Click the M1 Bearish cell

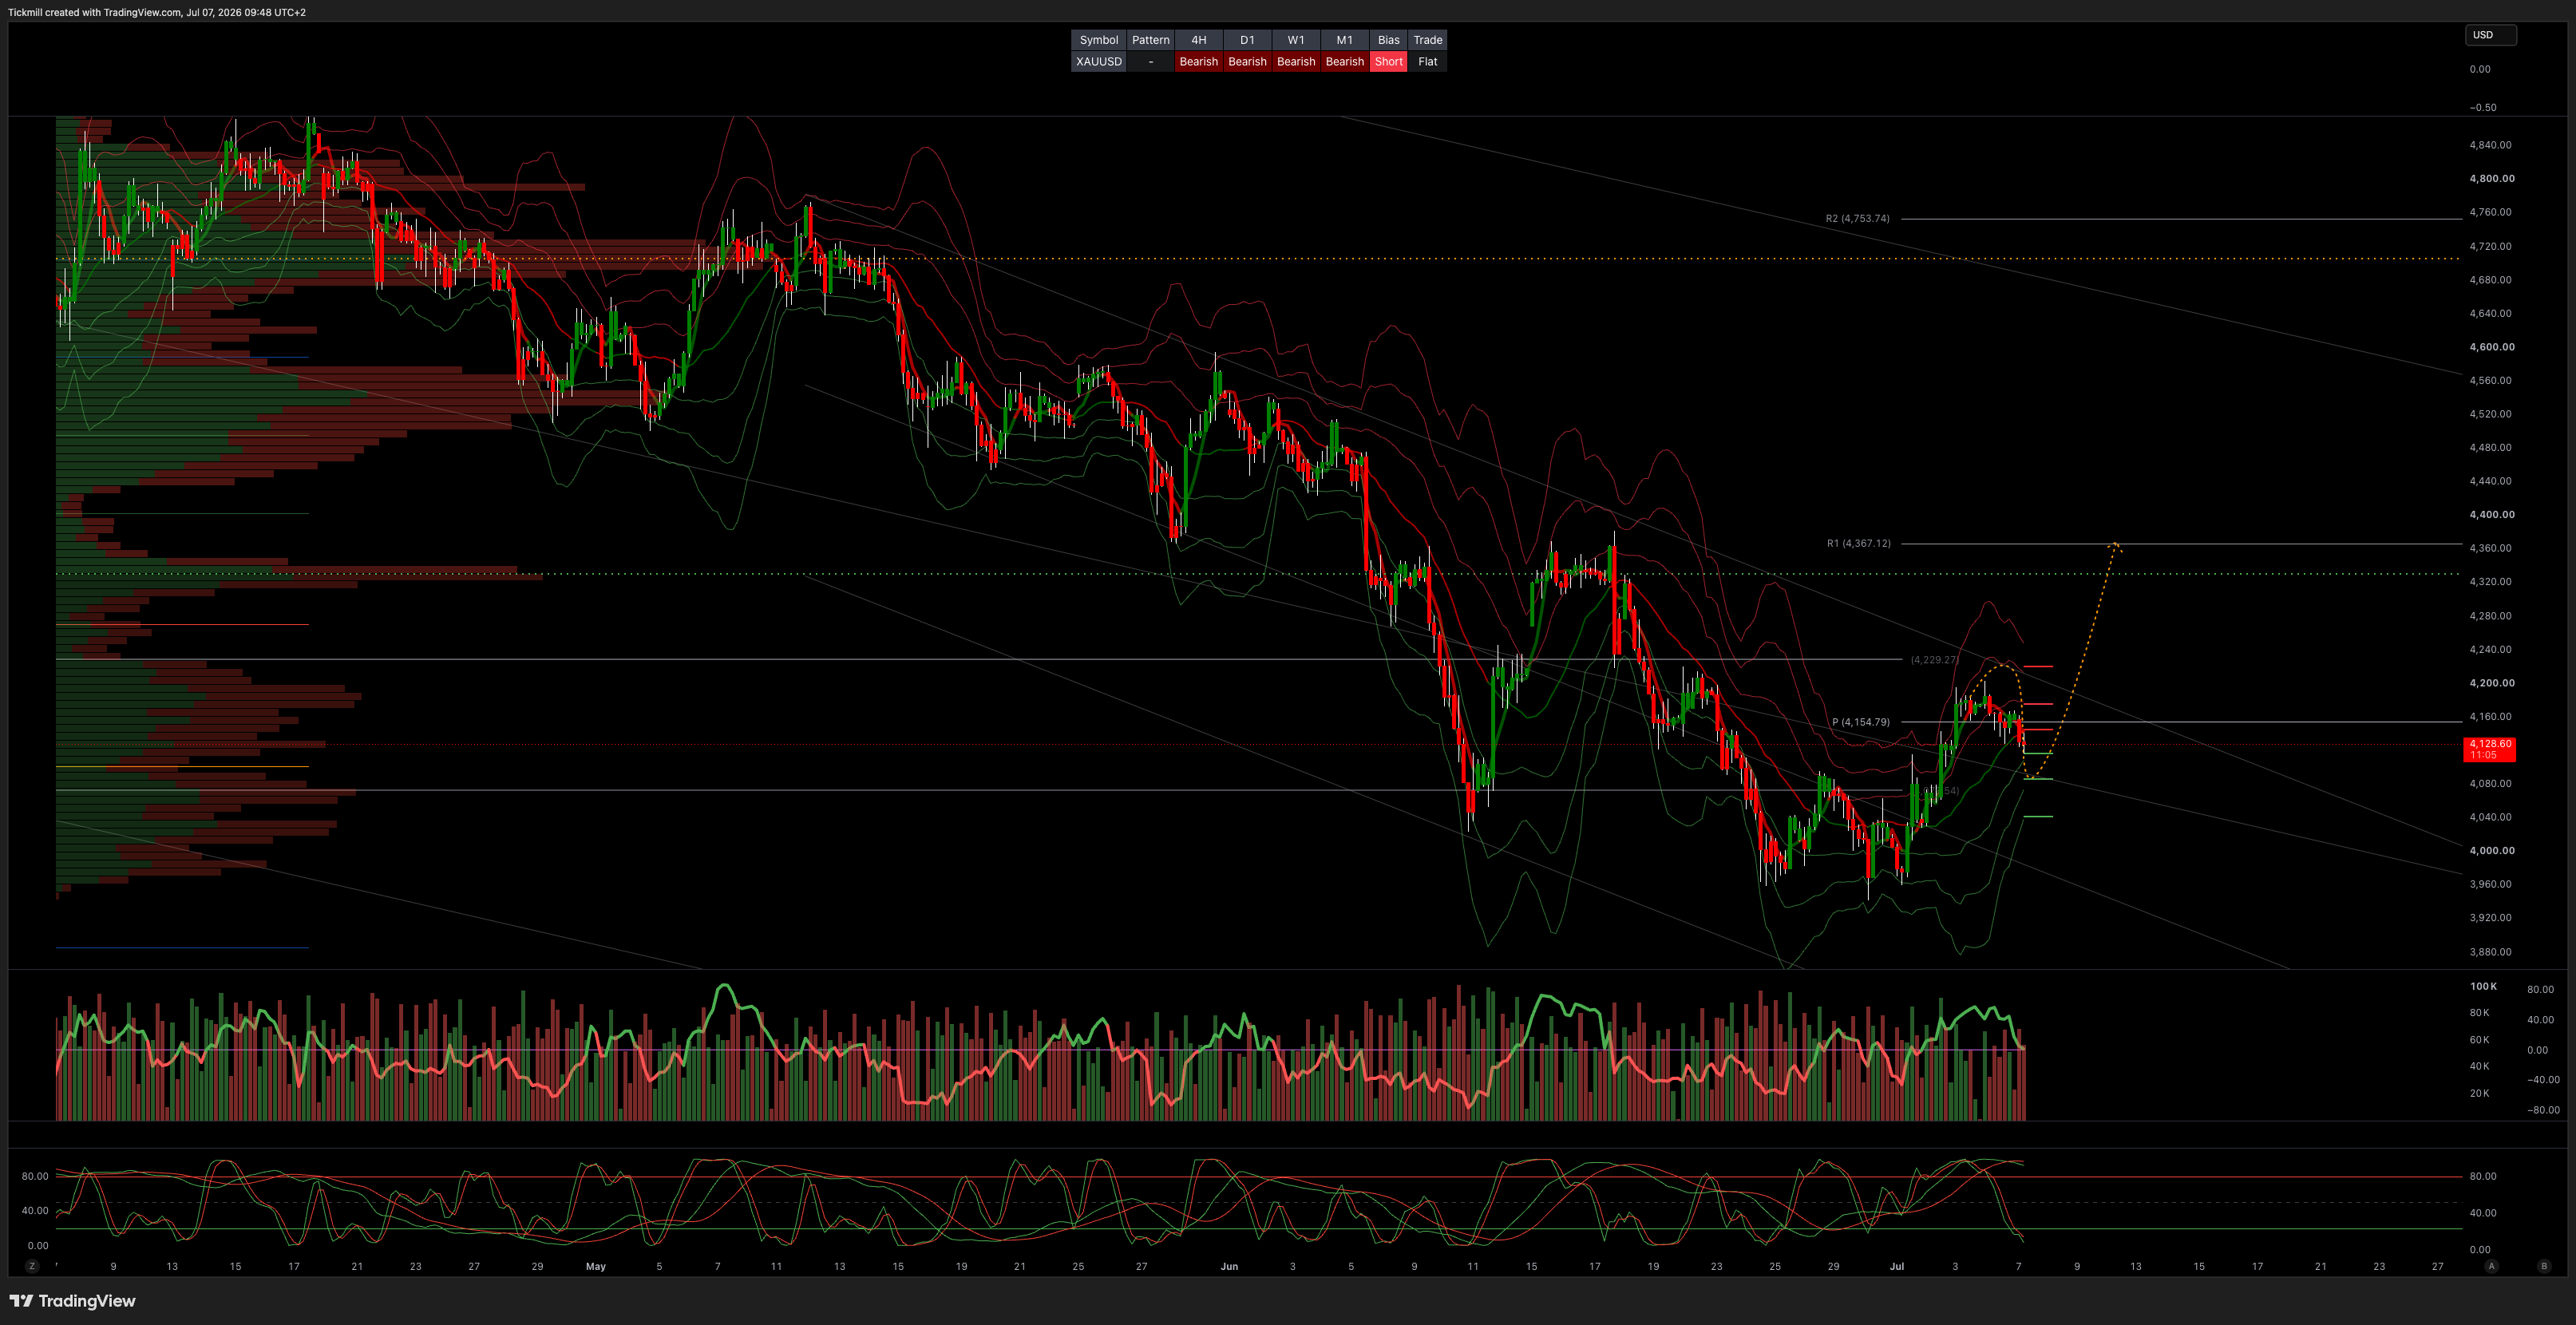pos(1344,62)
